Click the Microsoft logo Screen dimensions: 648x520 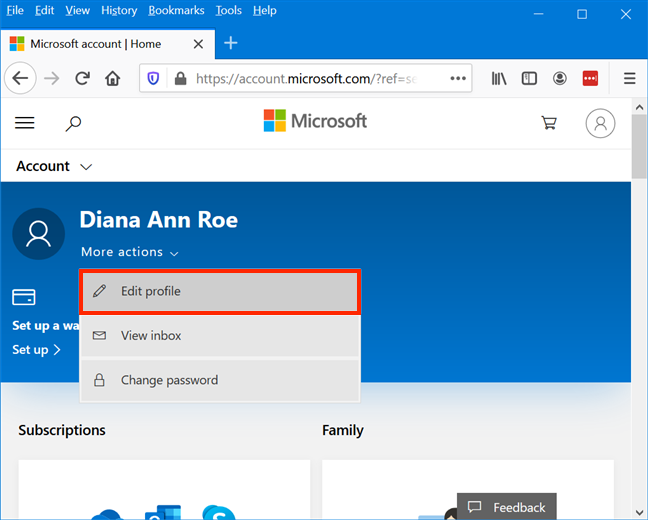(315, 121)
